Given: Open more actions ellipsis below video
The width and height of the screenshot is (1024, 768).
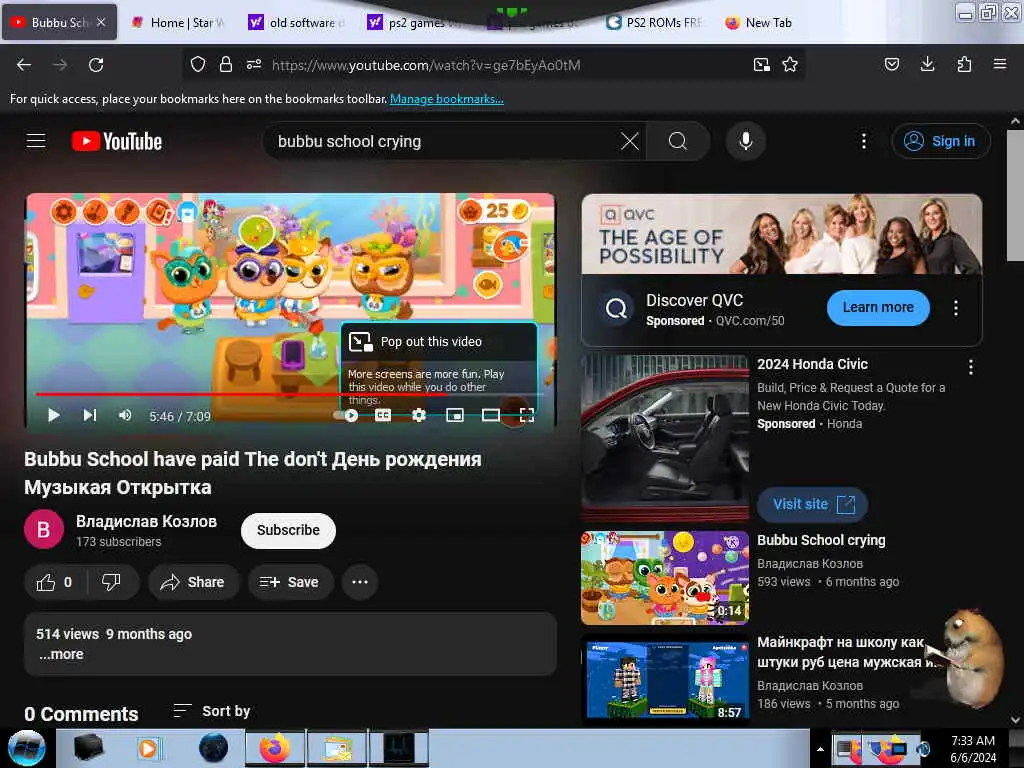Looking at the screenshot, I should coord(360,582).
